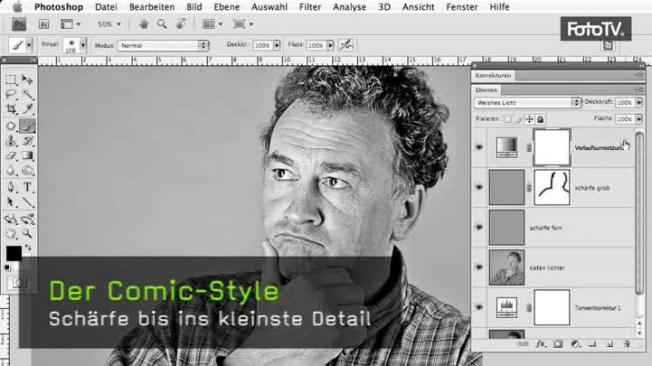Click the Zoom magnifier in application bar
652x366 pixels.
(x=162, y=24)
